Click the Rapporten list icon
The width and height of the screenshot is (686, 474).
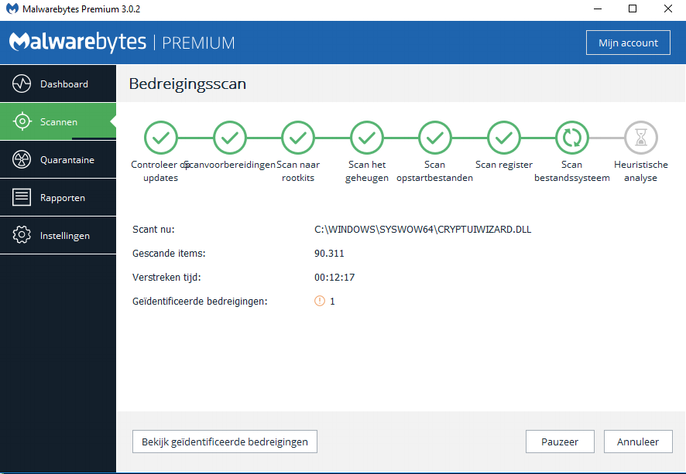(21, 197)
